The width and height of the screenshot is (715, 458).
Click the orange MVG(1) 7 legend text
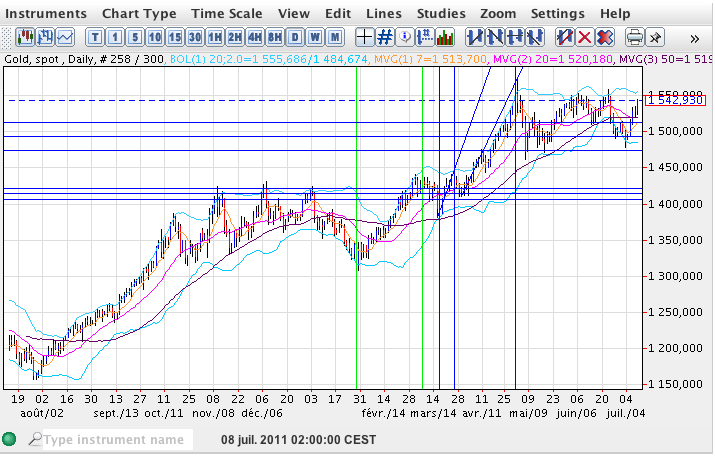point(430,59)
